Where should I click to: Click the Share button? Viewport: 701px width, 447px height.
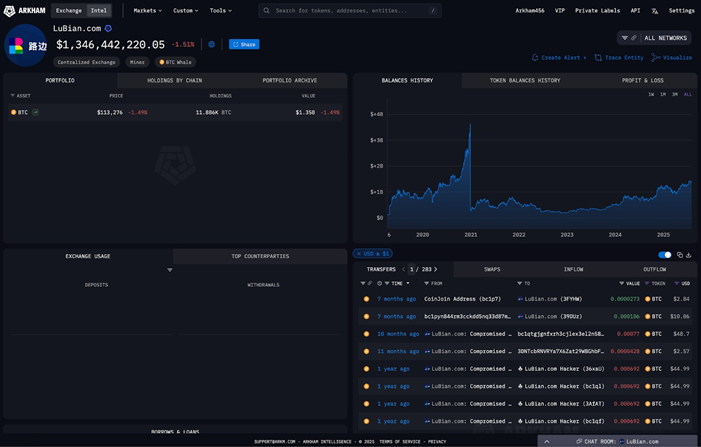point(244,45)
